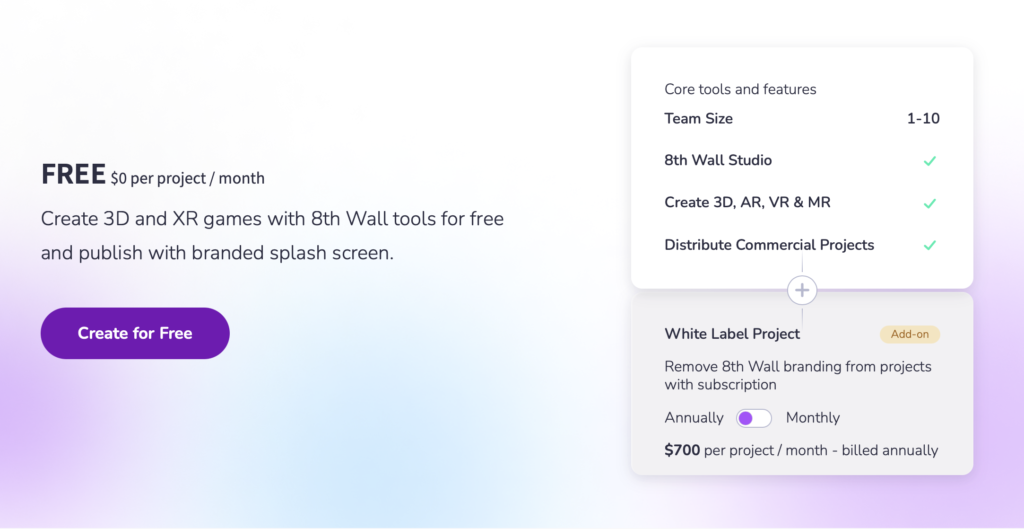The image size is (1024, 529).
Task: Click the Create for Free button
Action: pyautogui.click(x=135, y=333)
